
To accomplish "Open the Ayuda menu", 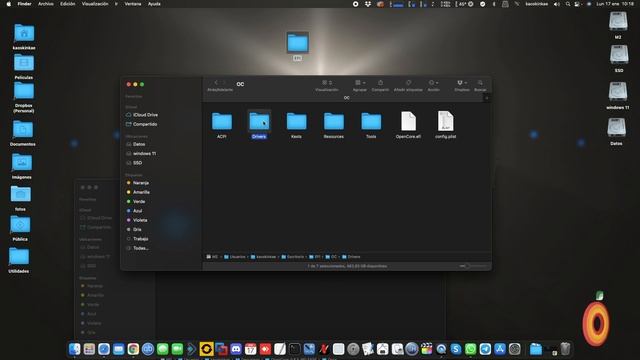I will (x=154, y=4).
